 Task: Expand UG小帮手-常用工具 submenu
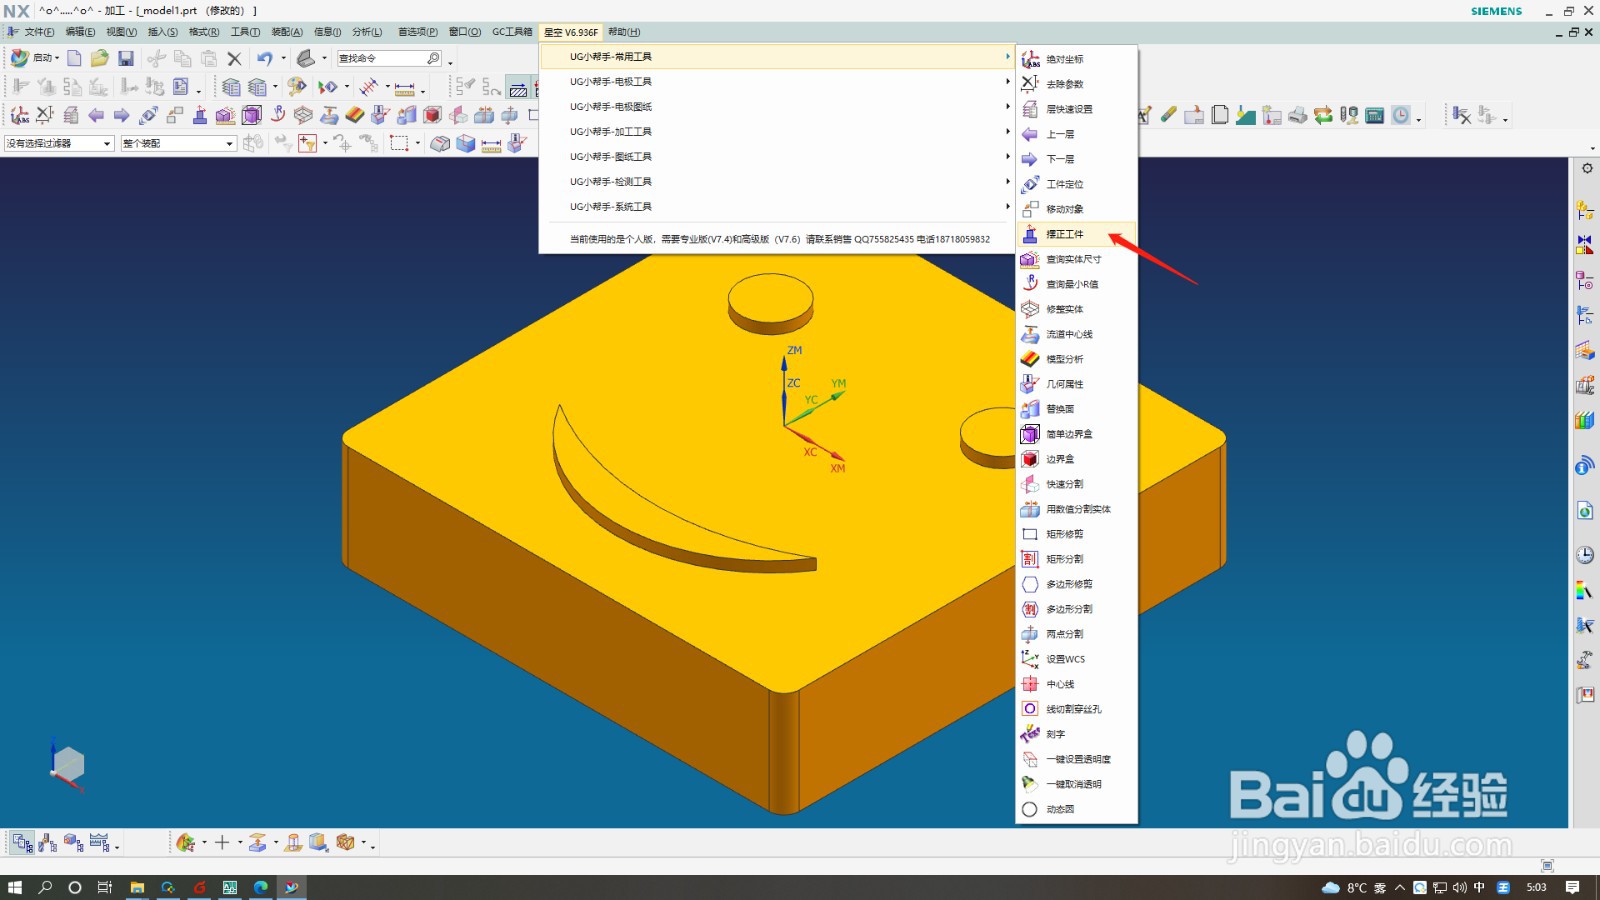pos(777,57)
